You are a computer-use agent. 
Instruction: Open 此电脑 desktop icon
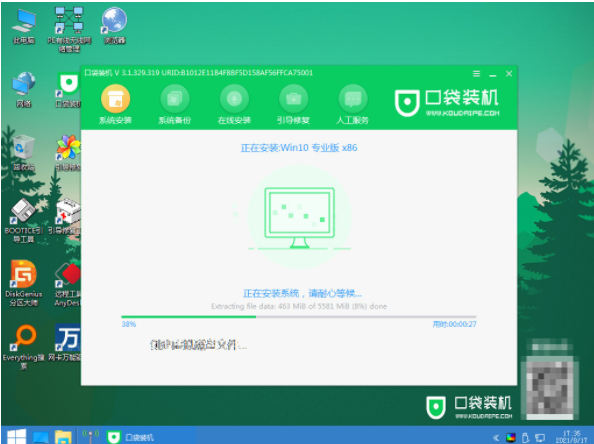24,27
